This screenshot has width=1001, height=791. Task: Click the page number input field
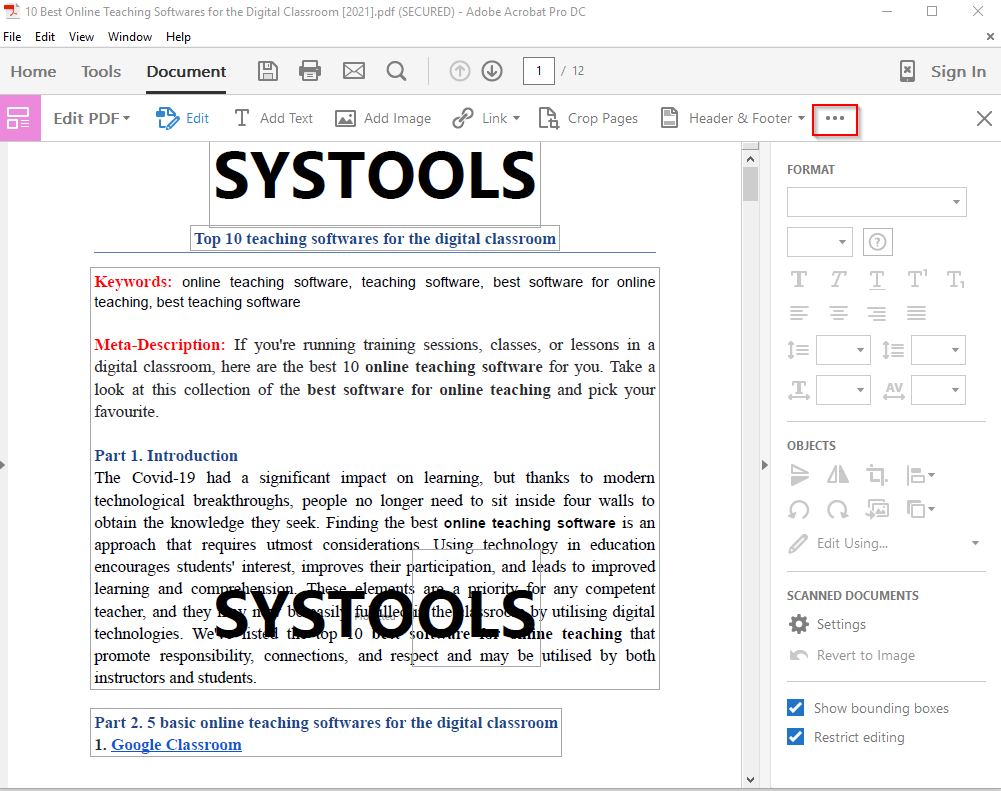(538, 71)
